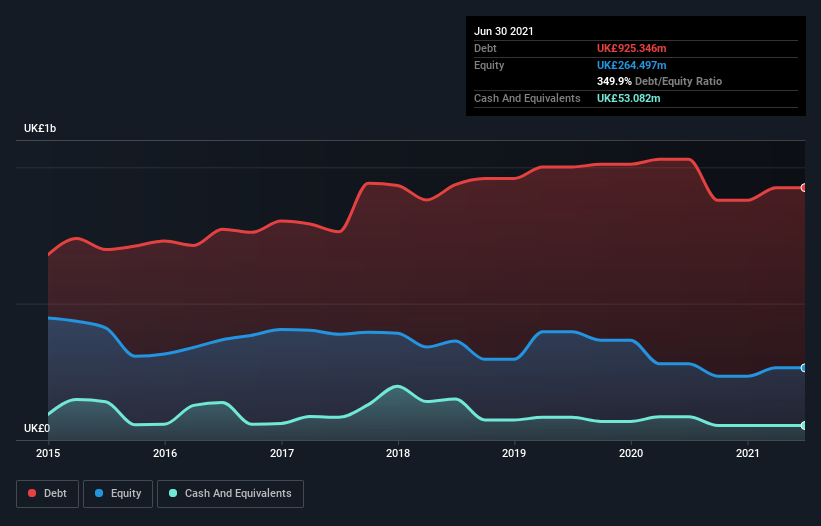This screenshot has width=821, height=526.
Task: Click the Debt row label in tooltip
Action: pos(485,48)
